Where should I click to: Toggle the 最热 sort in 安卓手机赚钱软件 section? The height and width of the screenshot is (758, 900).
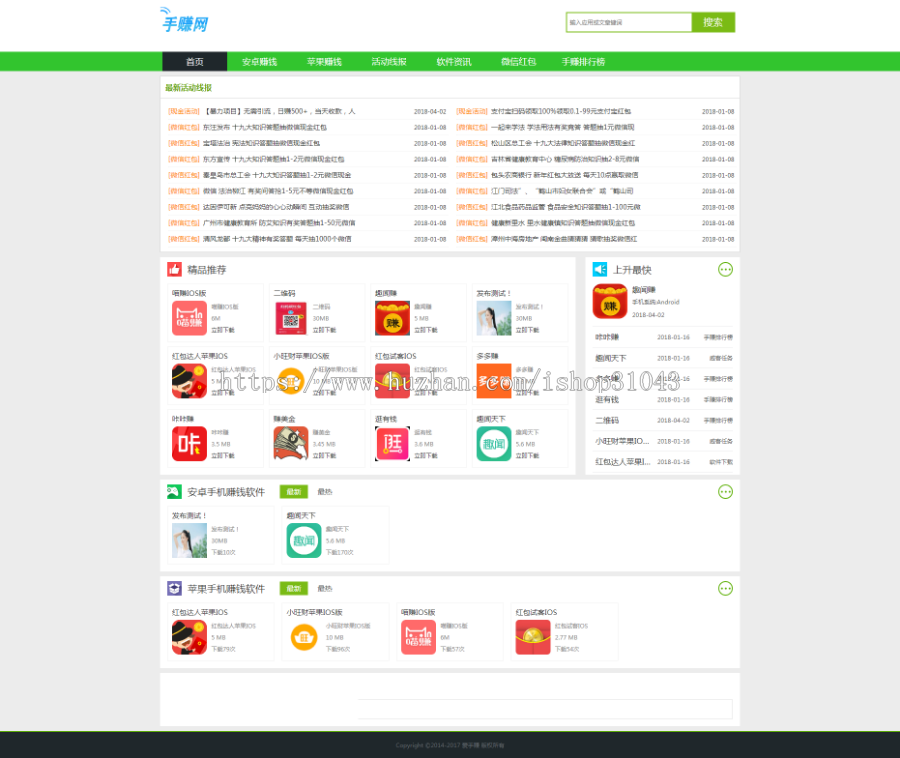pos(323,491)
